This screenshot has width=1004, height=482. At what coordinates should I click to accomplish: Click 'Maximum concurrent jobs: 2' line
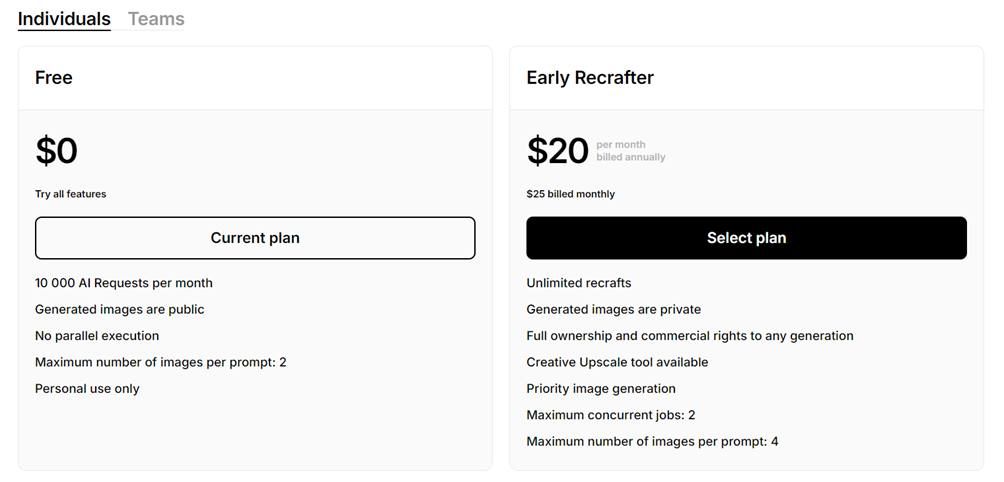tap(611, 415)
